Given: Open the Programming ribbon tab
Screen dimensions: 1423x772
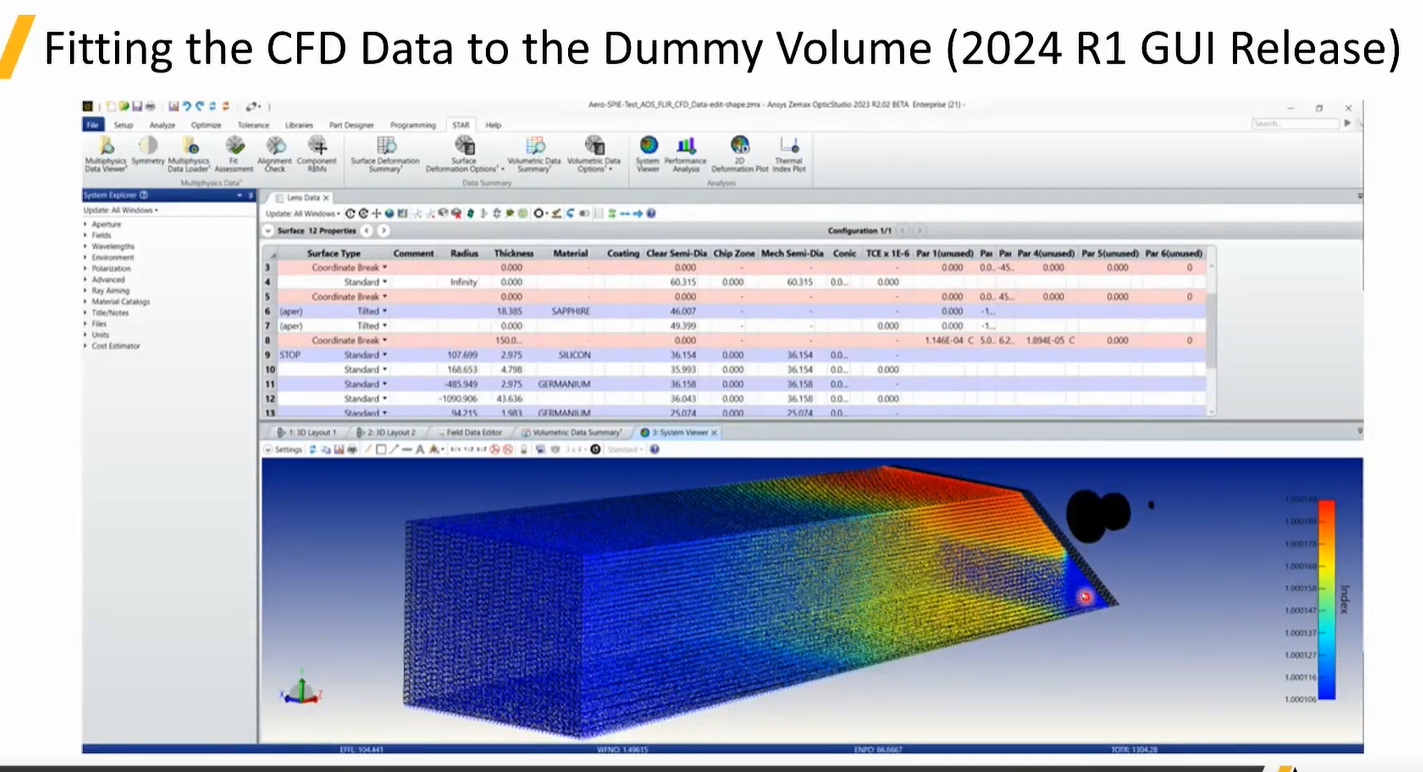Looking at the screenshot, I should click(x=413, y=125).
